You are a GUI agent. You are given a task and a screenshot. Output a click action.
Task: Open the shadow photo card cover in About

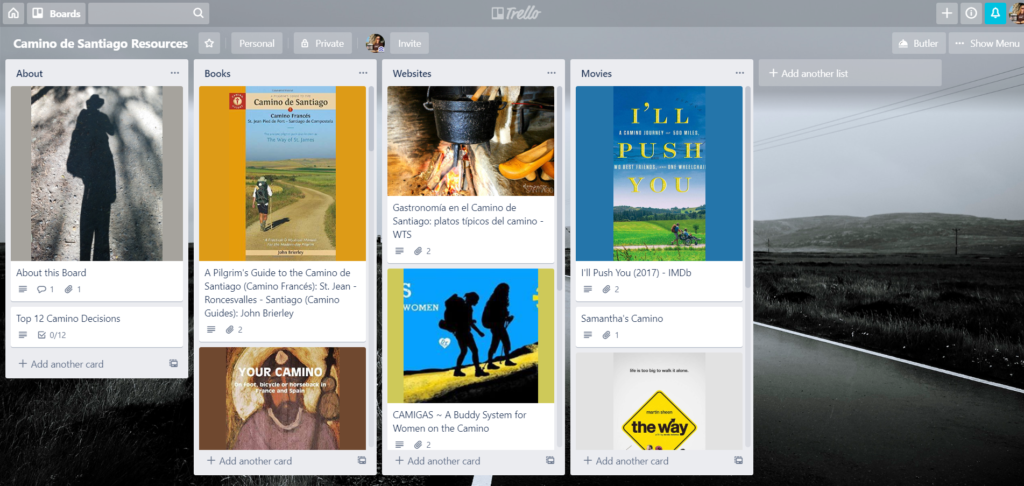pos(97,174)
